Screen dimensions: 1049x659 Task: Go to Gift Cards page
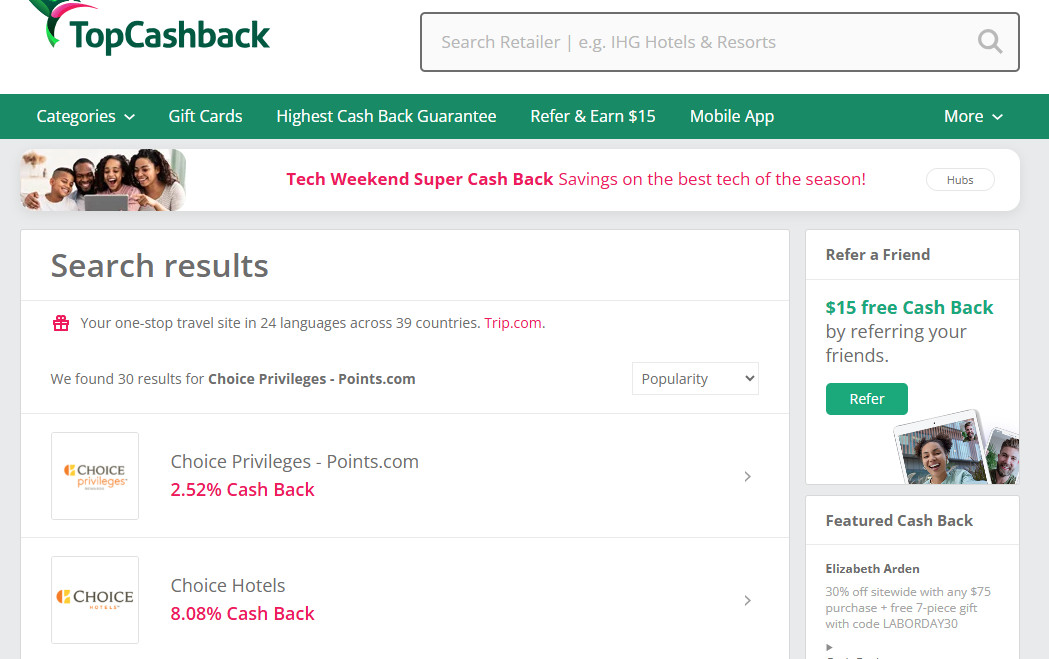click(x=205, y=116)
